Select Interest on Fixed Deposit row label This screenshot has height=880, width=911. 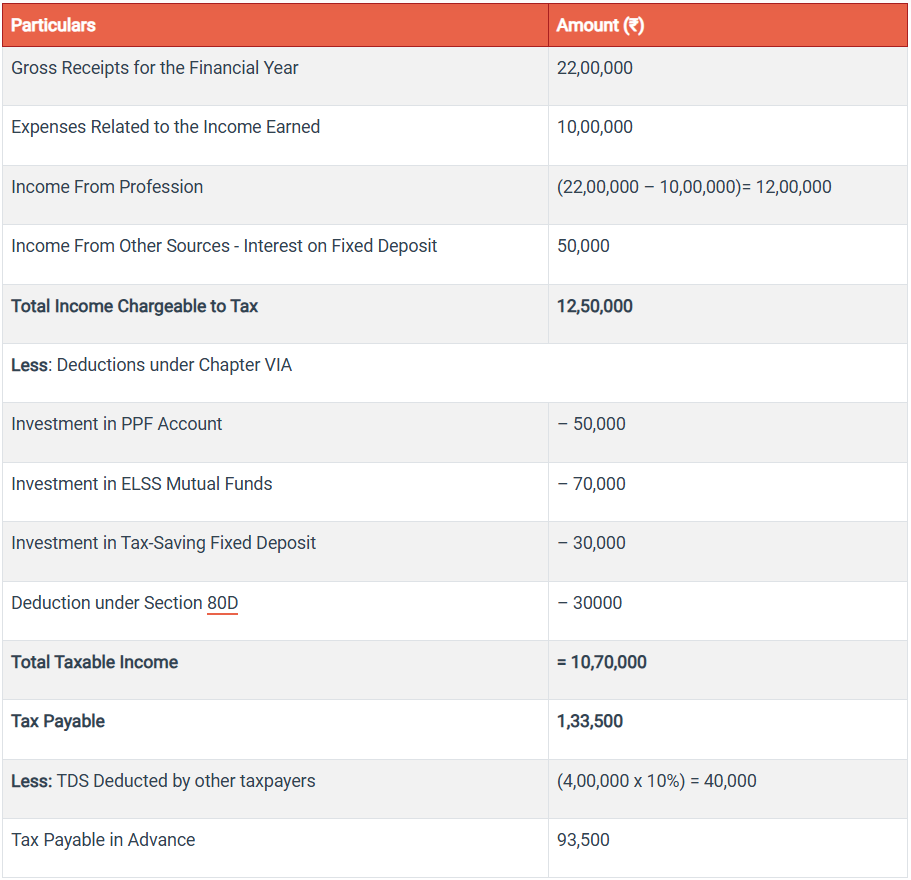tap(224, 246)
